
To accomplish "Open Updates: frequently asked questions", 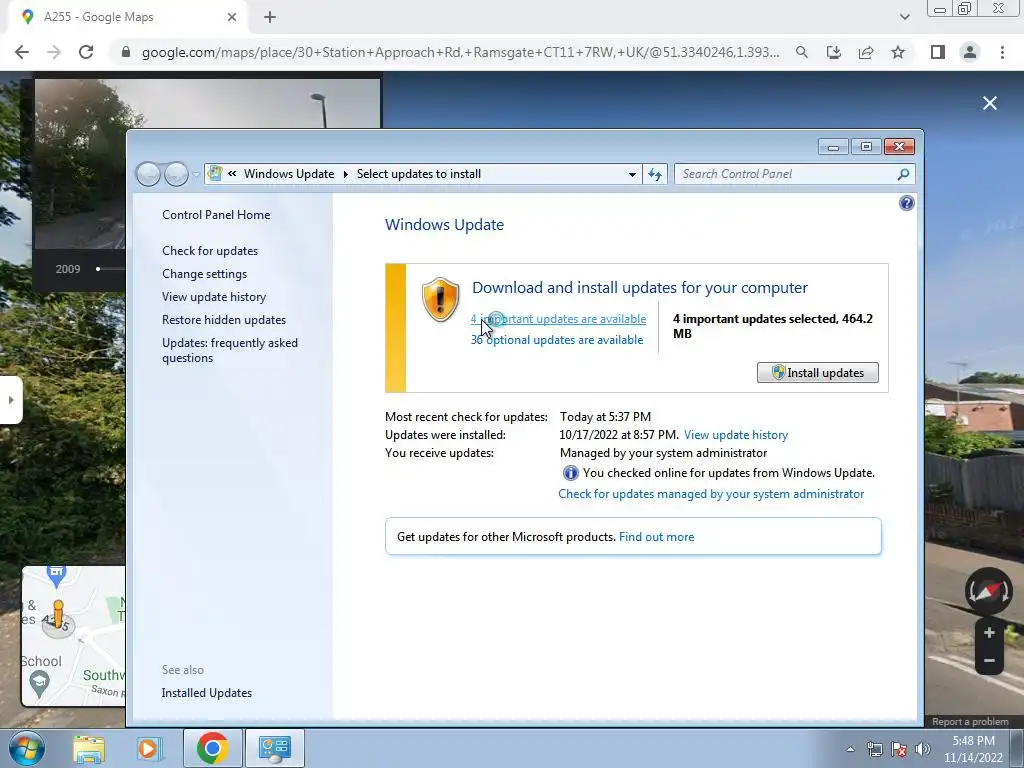I will pyautogui.click(x=230, y=350).
